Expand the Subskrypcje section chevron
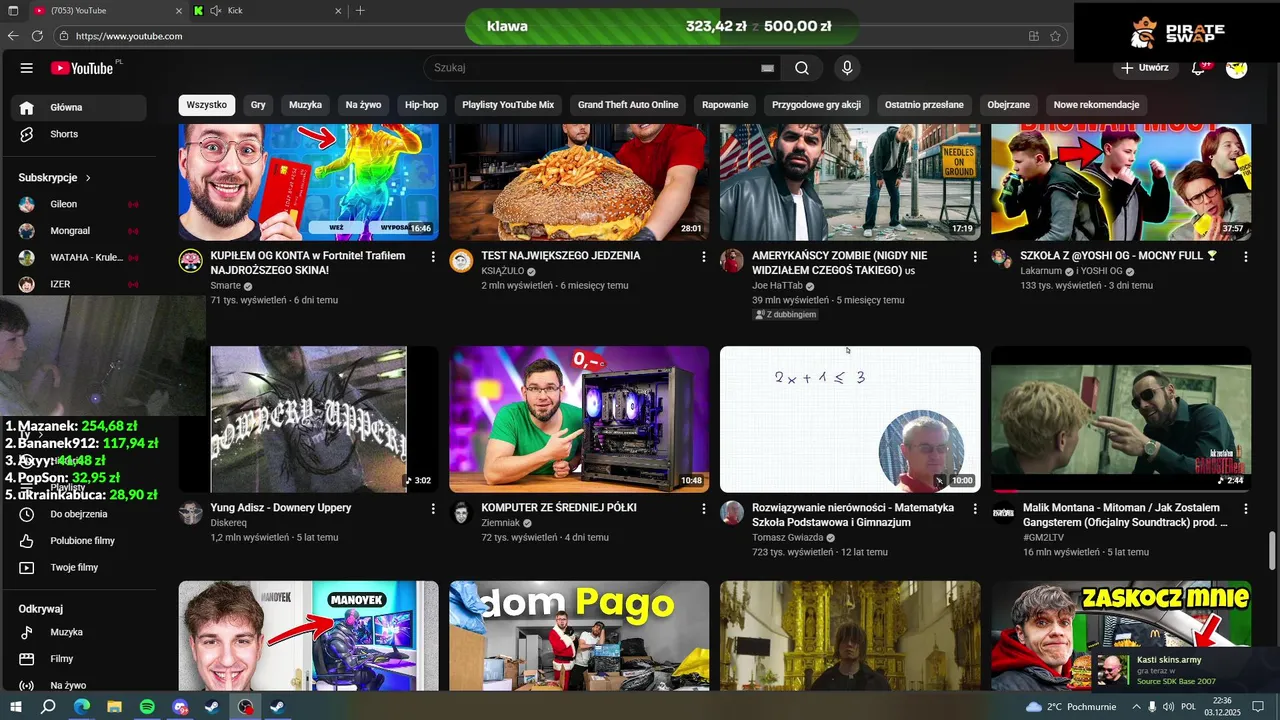Viewport: 1280px width, 720px height. [88, 178]
